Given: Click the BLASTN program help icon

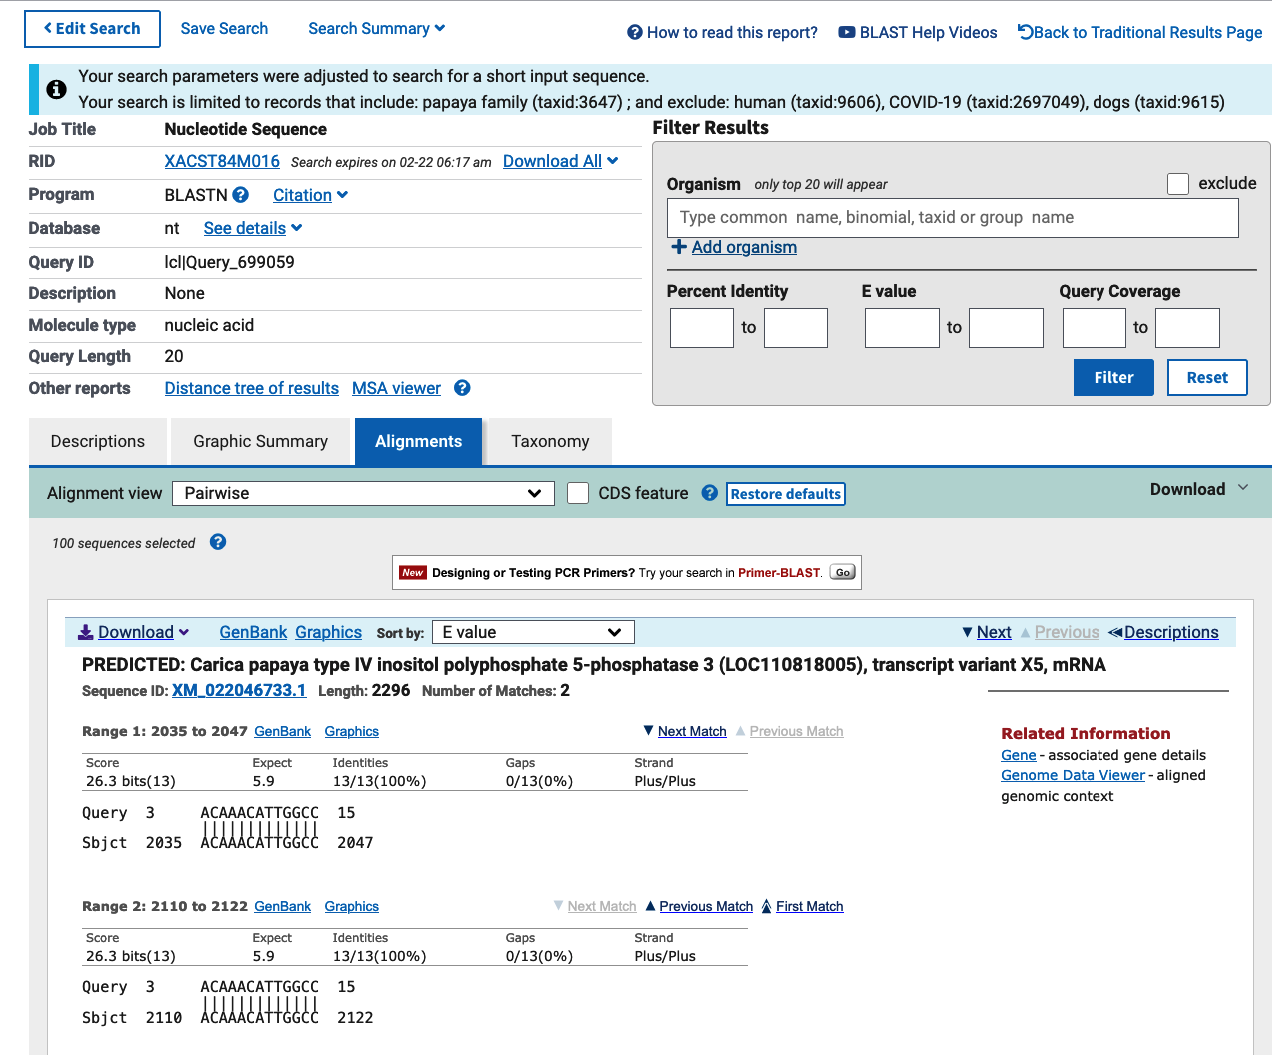Looking at the screenshot, I should [240, 195].
